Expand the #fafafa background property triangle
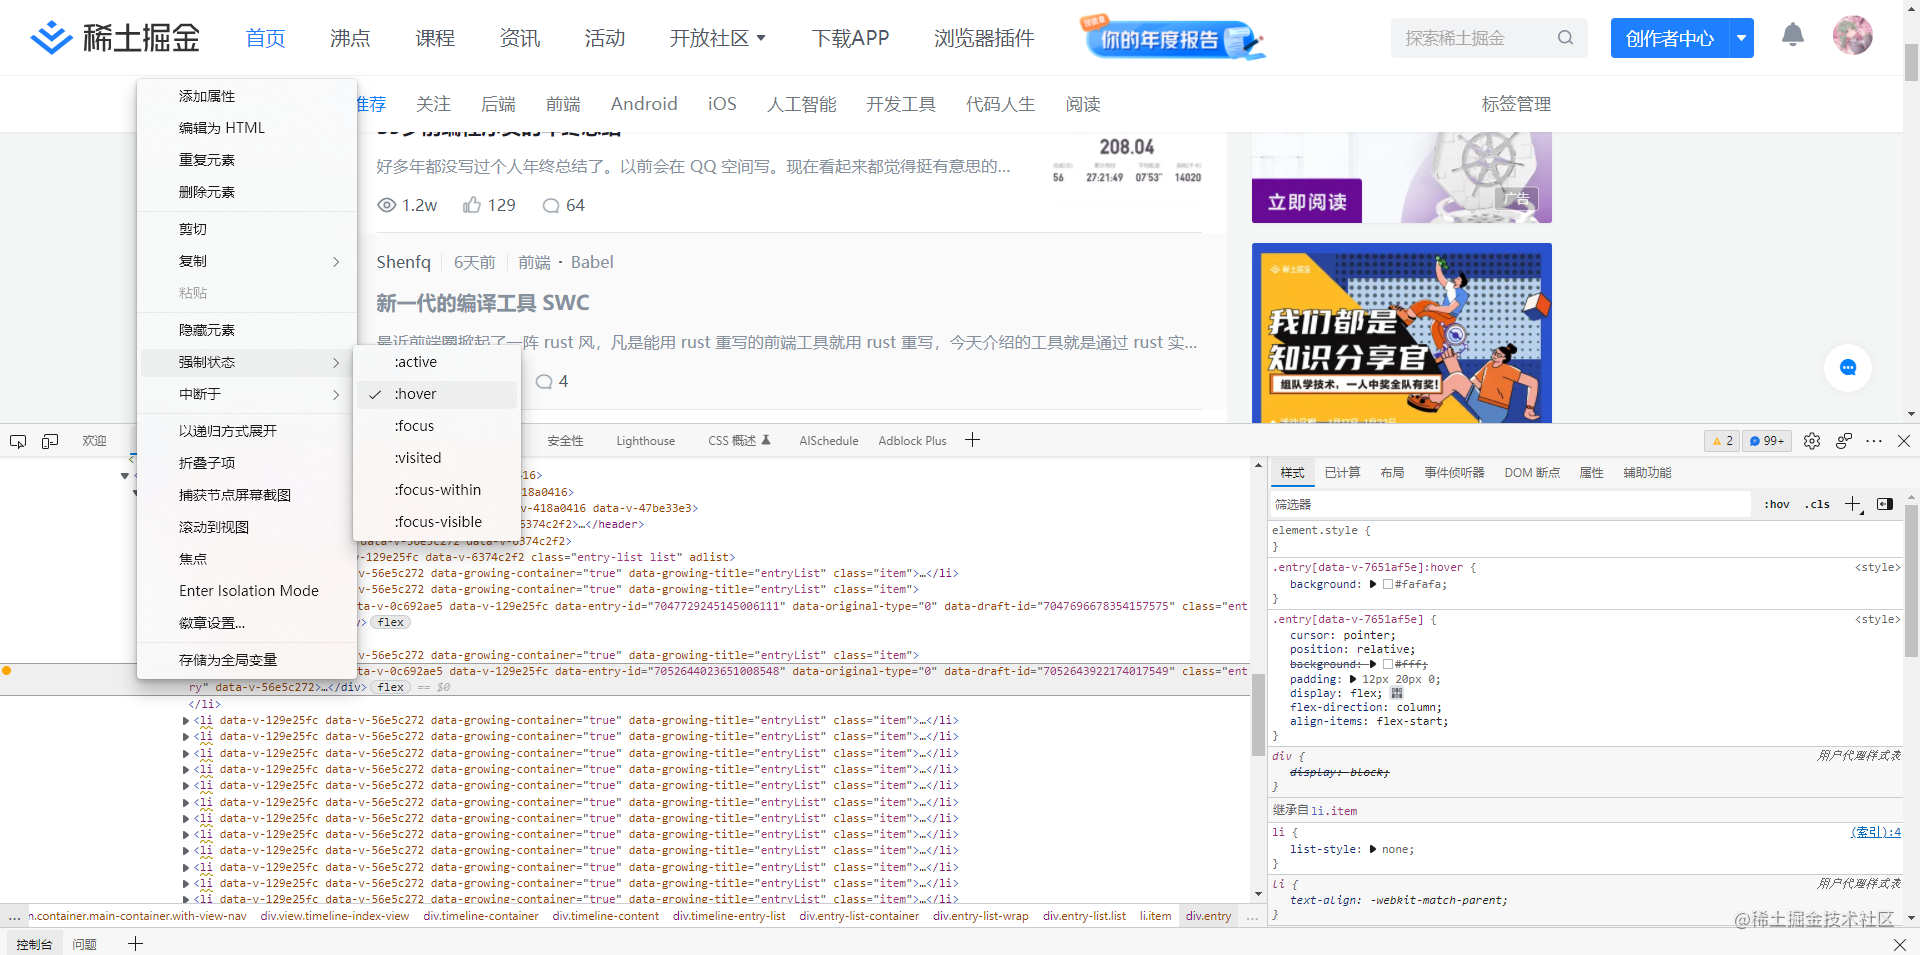This screenshot has width=1920, height=955. click(x=1372, y=584)
